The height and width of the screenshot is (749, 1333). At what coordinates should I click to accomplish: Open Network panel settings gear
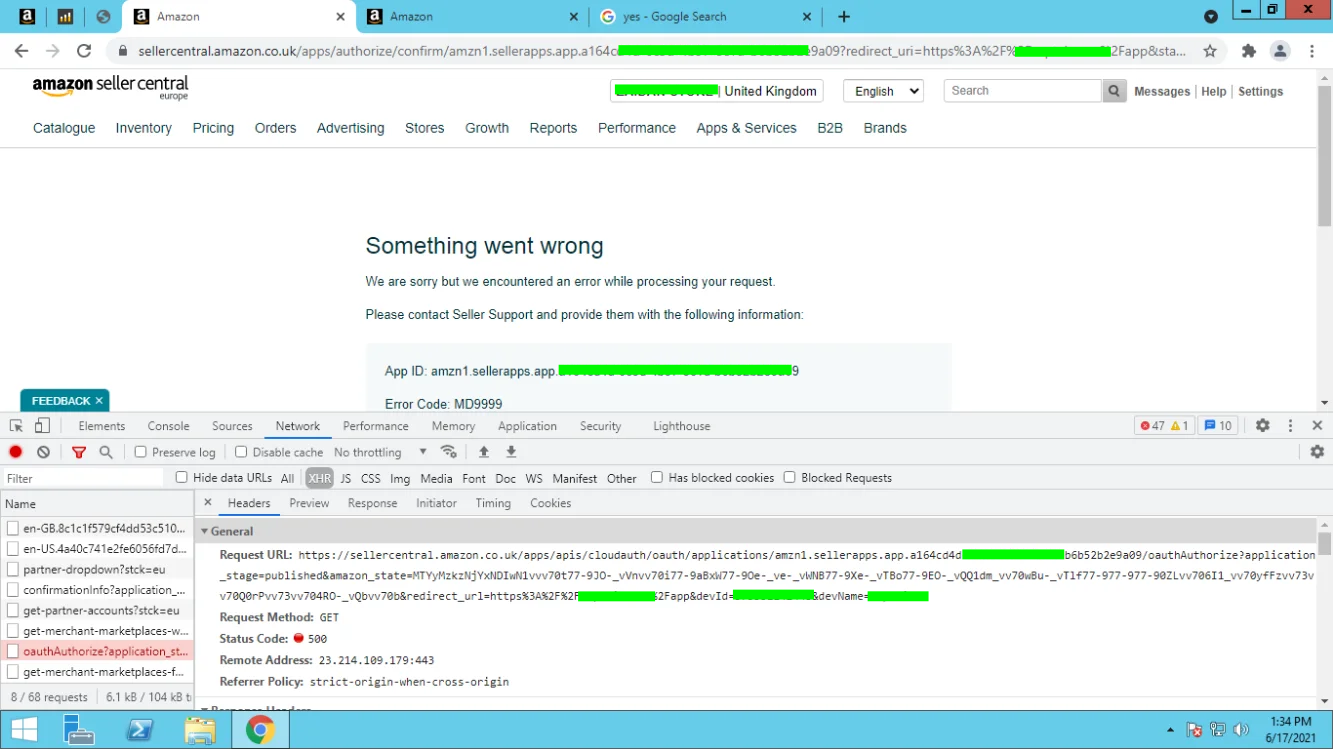click(x=1317, y=452)
